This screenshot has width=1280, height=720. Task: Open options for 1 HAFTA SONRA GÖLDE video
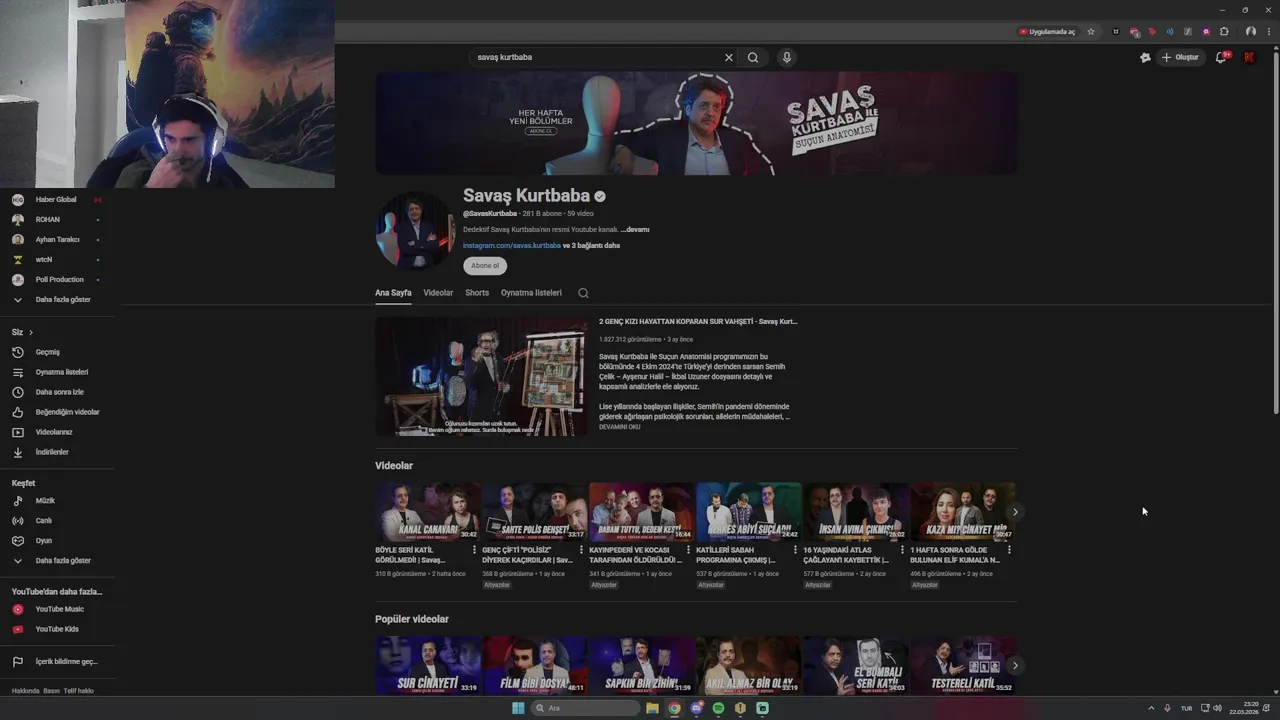1009,550
